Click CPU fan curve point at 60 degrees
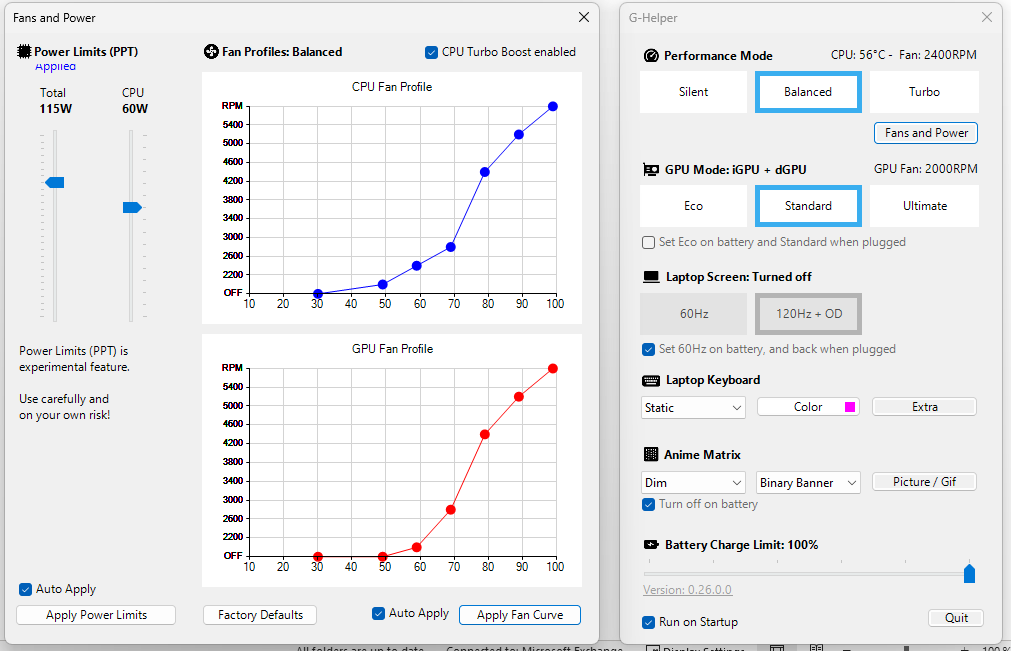 pyautogui.click(x=417, y=266)
